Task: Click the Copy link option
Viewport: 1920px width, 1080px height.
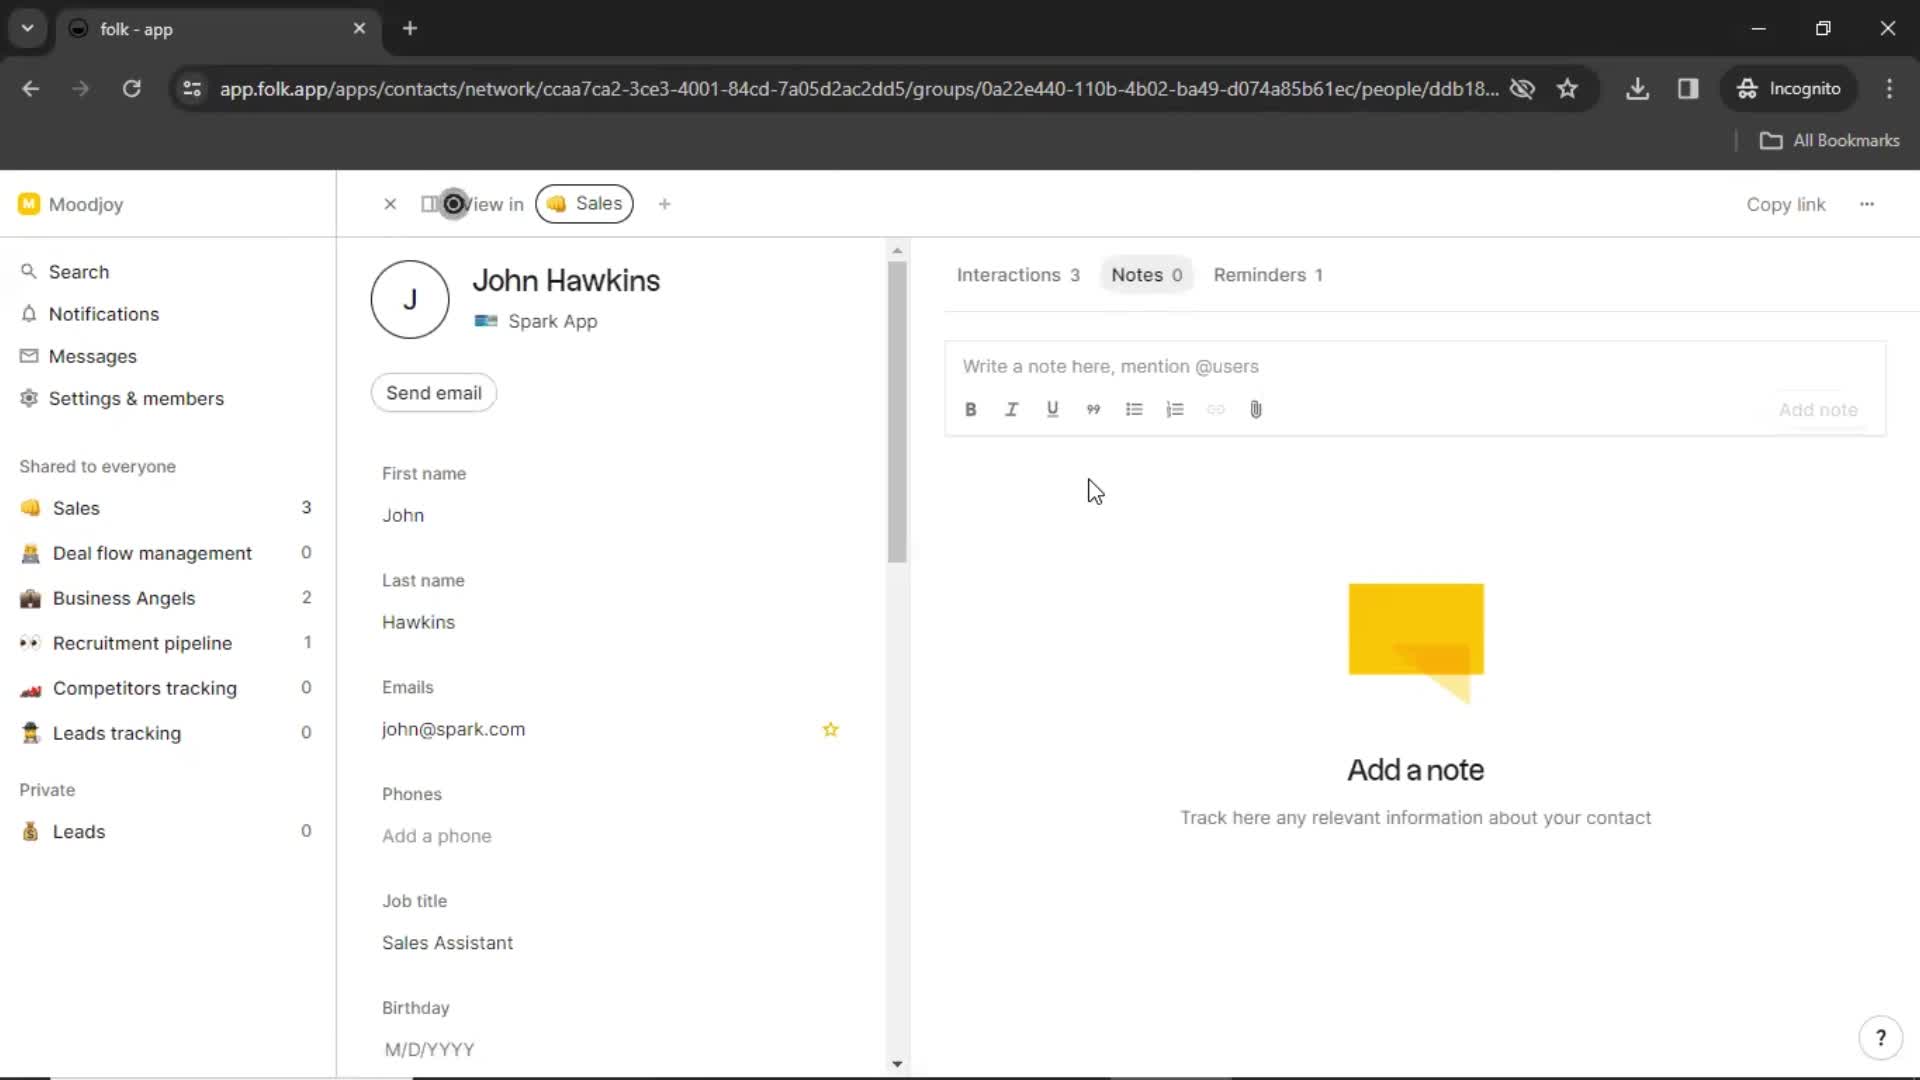Action: click(x=1785, y=203)
